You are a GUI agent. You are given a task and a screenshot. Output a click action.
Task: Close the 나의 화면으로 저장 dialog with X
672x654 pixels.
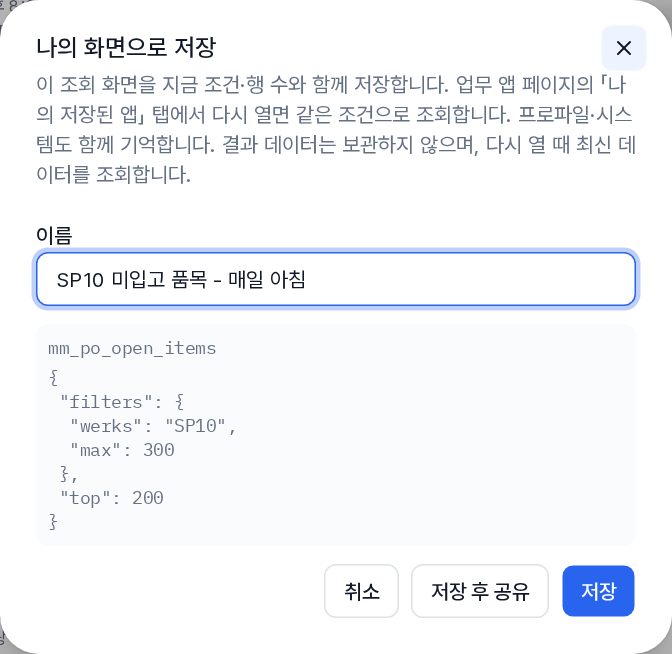[624, 48]
